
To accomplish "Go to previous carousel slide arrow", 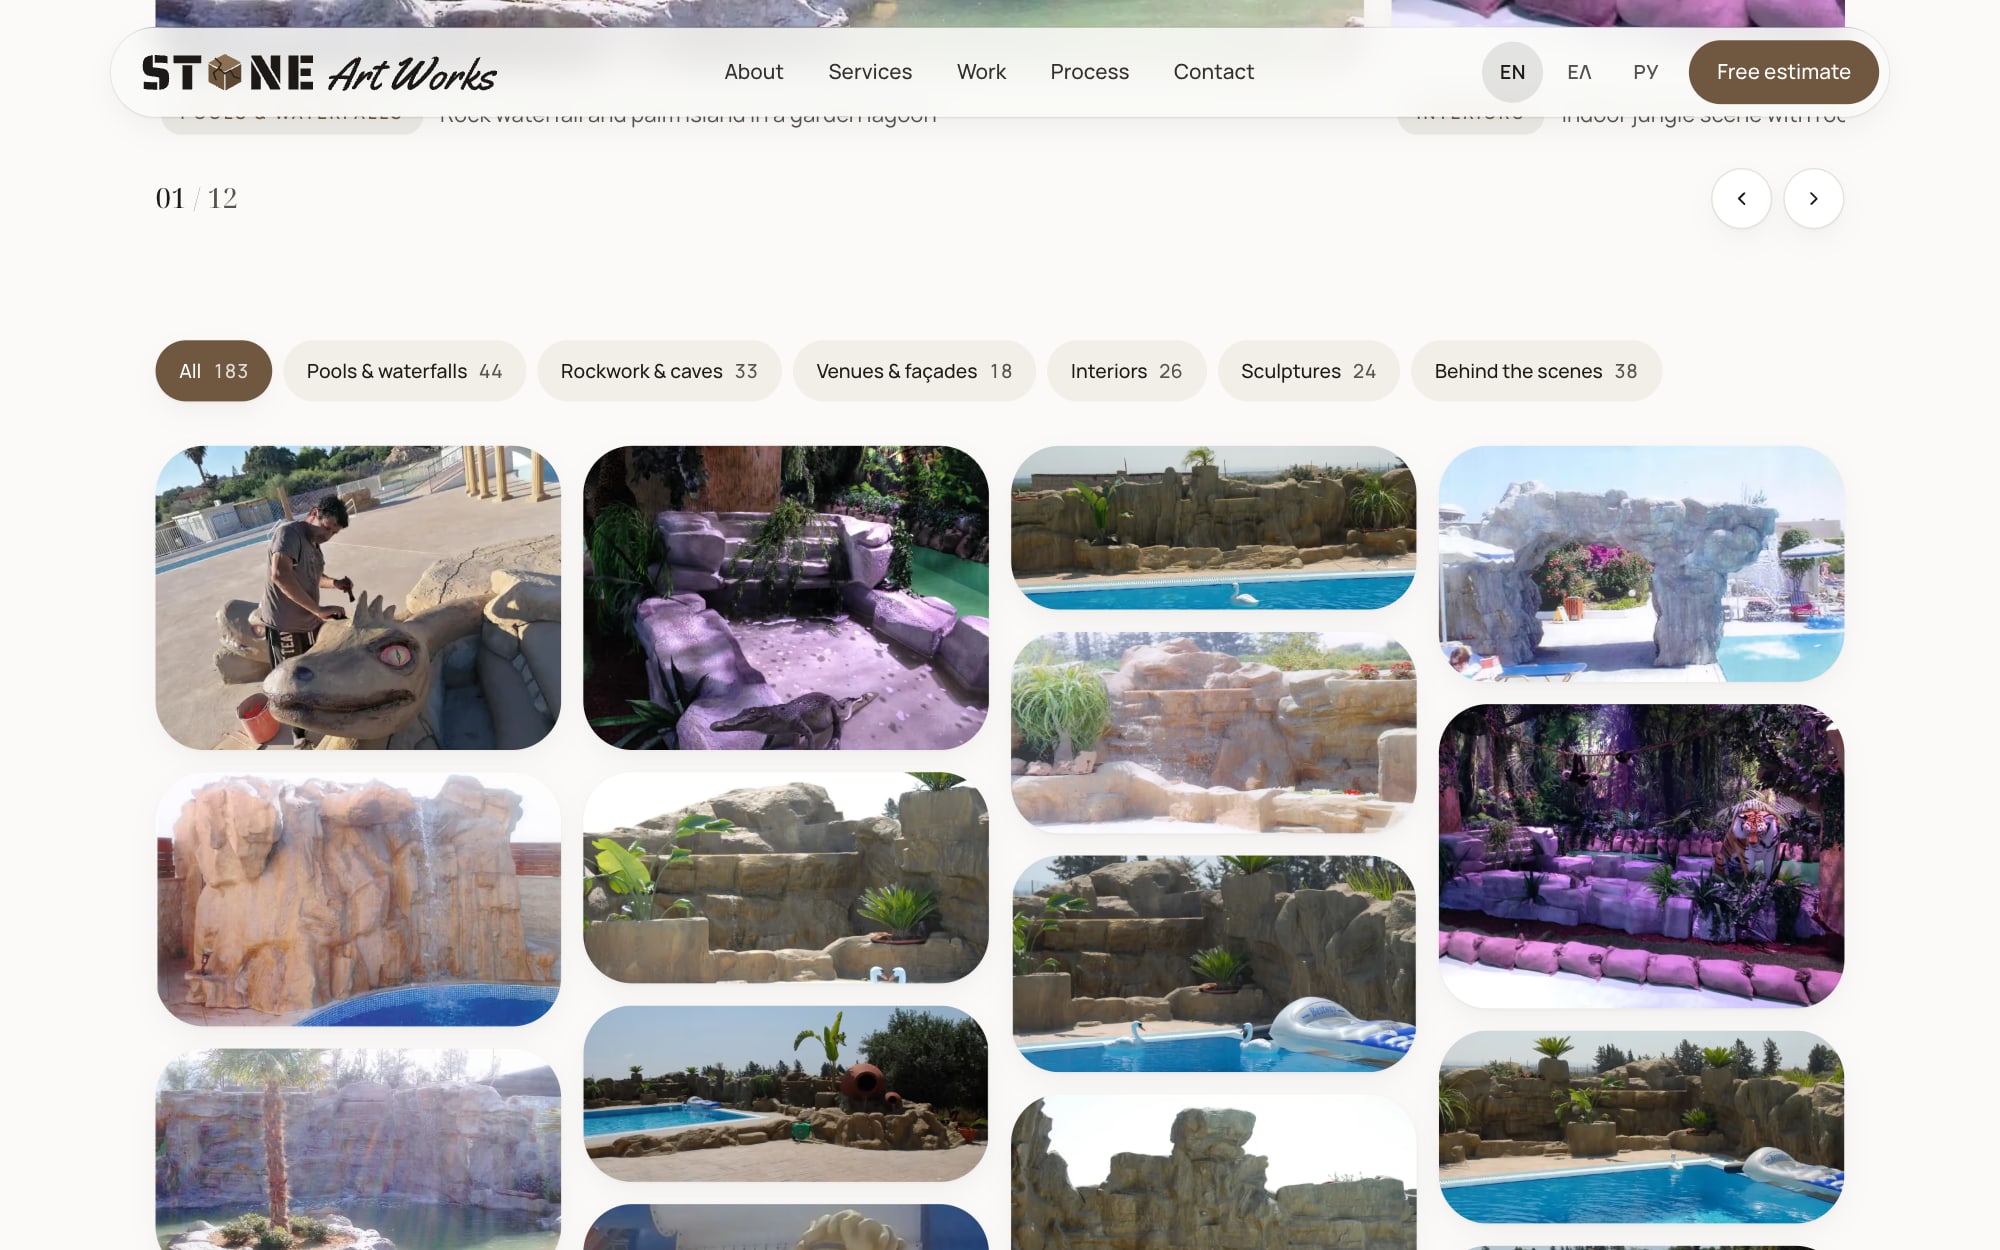I will [x=1741, y=198].
